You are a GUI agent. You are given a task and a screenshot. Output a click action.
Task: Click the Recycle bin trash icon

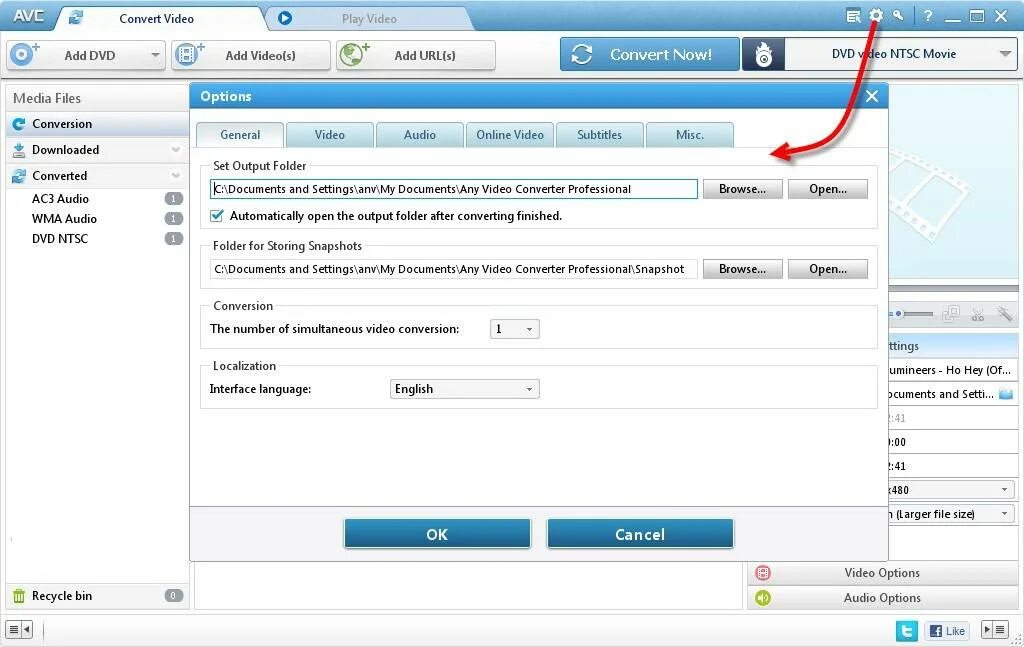tap(19, 595)
